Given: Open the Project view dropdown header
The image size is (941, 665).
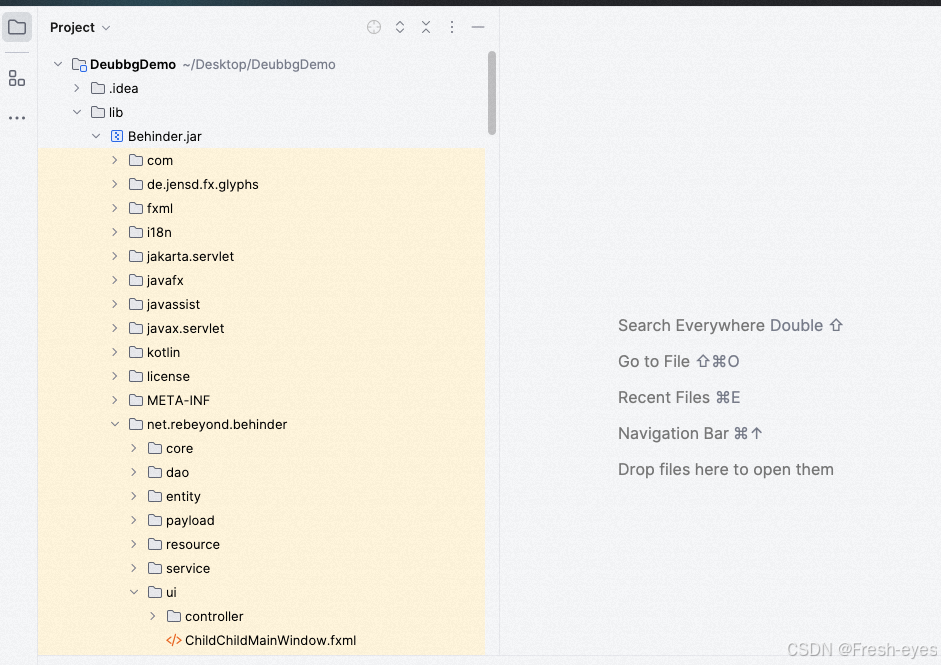Looking at the screenshot, I should click(x=79, y=27).
